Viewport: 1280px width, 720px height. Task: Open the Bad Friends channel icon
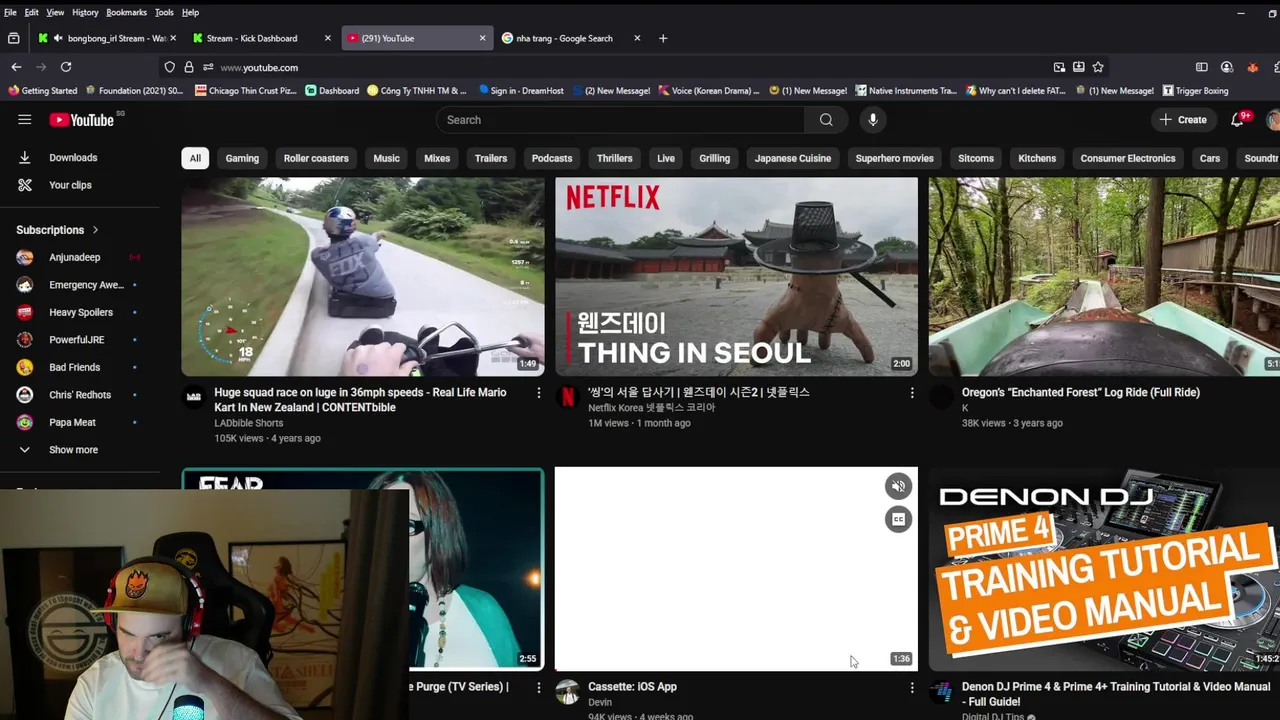point(25,367)
